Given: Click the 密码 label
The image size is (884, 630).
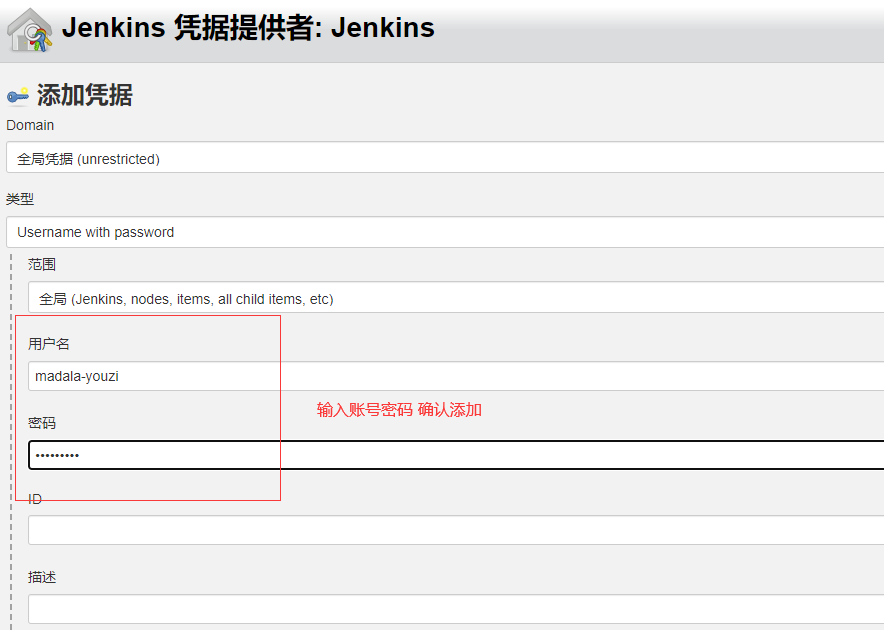Looking at the screenshot, I should click(42, 423).
